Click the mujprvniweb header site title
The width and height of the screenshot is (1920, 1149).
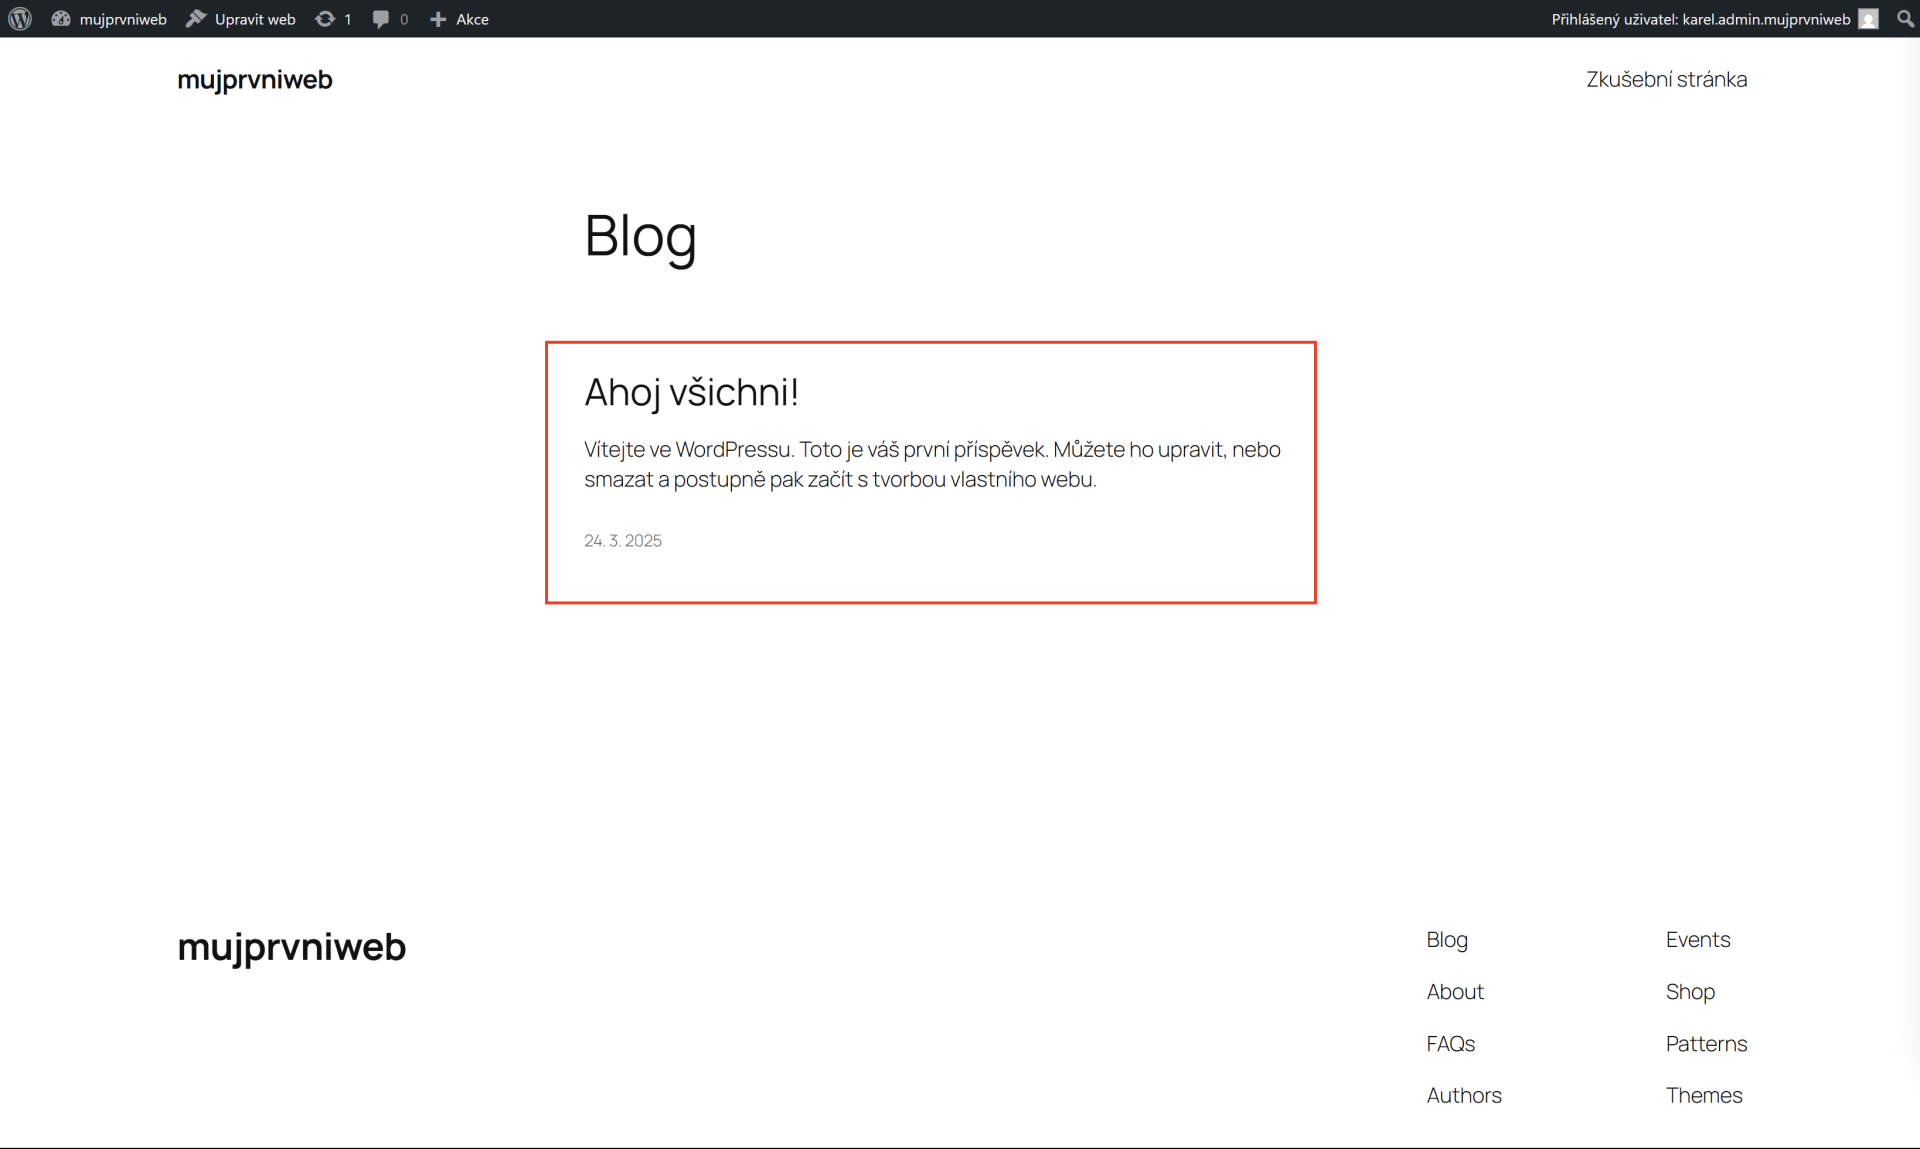254,80
